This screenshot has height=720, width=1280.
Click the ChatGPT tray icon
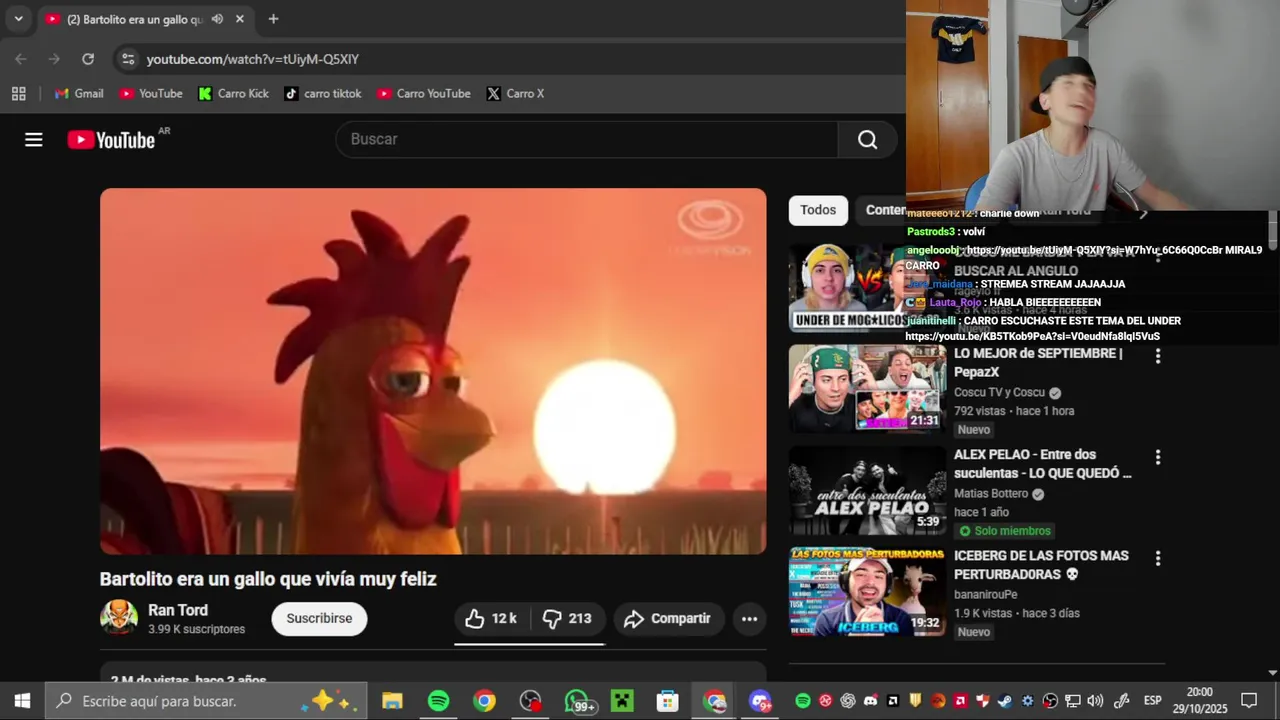coord(848,701)
